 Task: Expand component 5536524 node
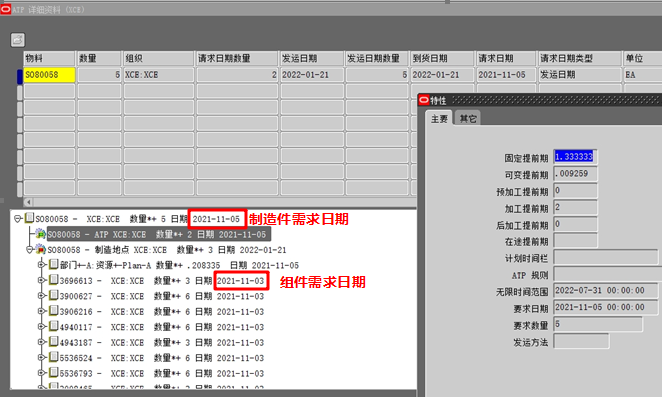point(41,357)
